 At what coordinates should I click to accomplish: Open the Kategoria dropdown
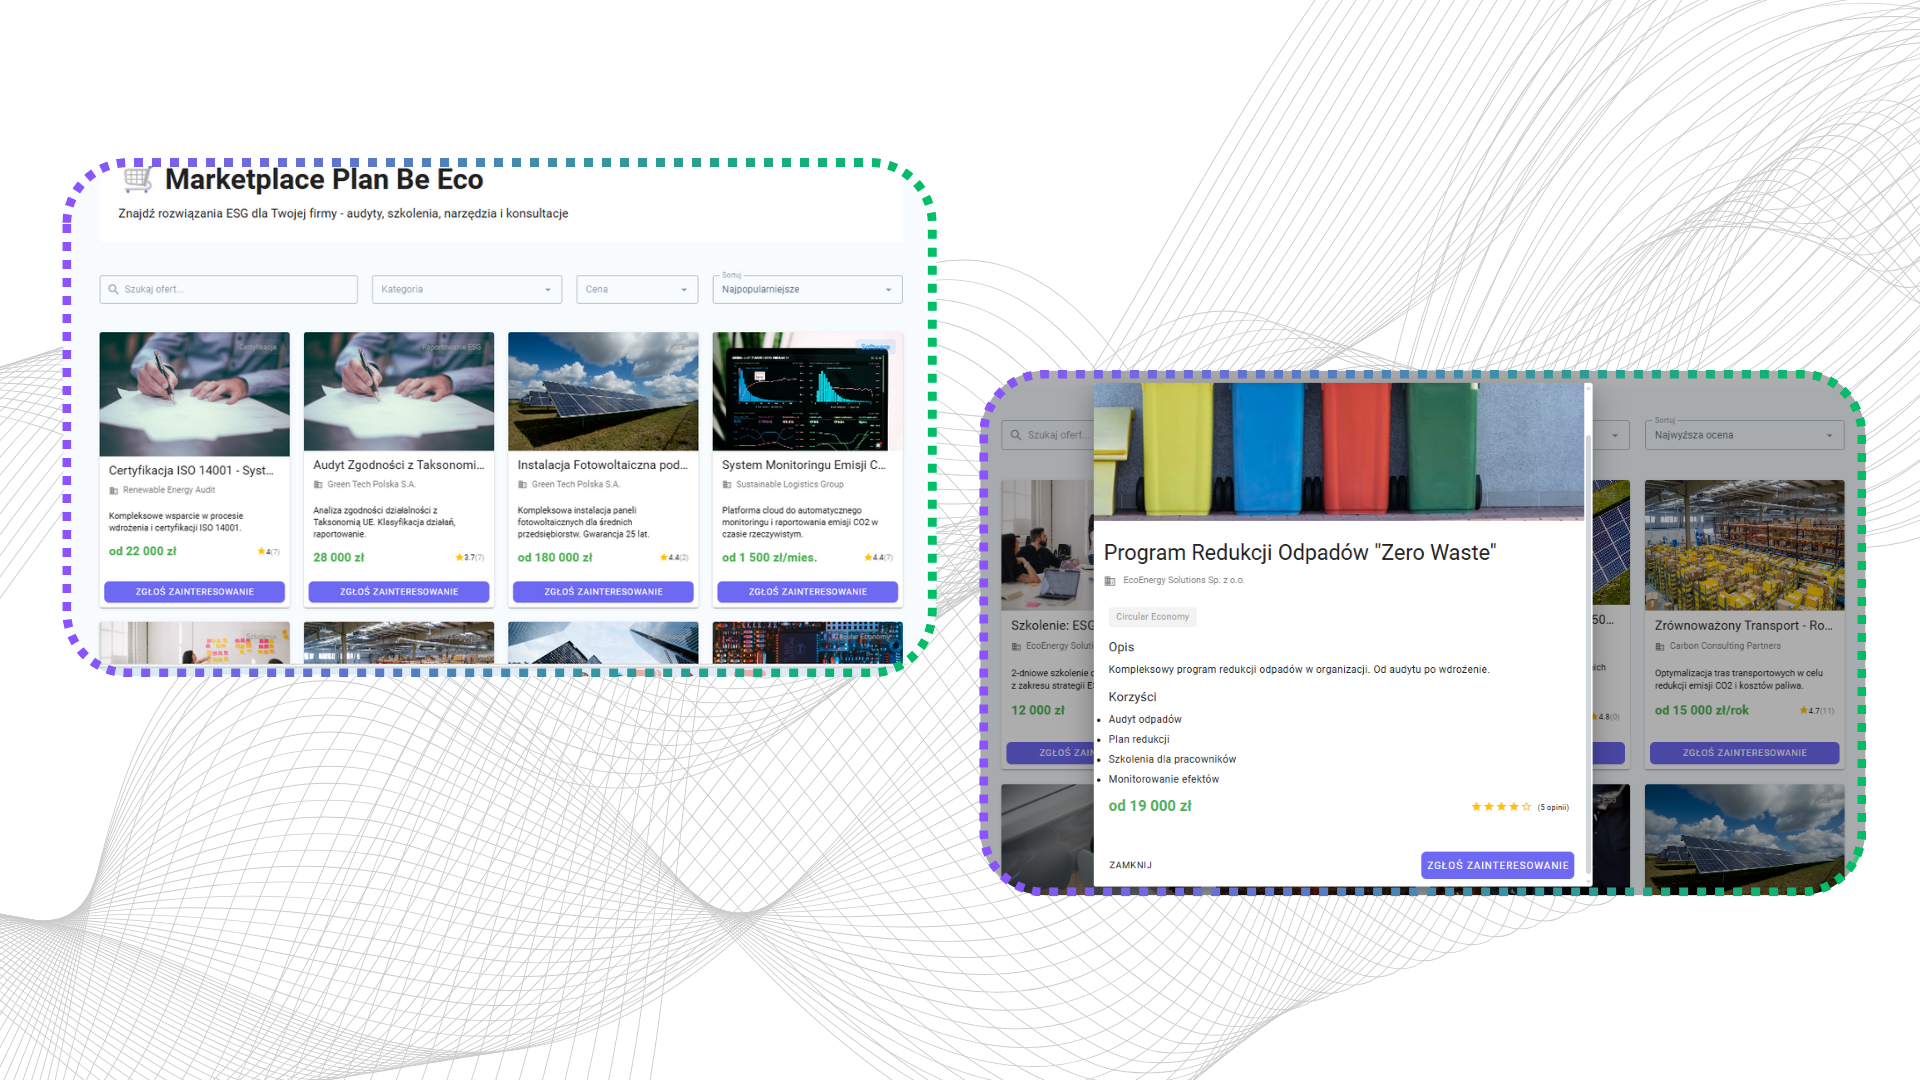tap(466, 289)
